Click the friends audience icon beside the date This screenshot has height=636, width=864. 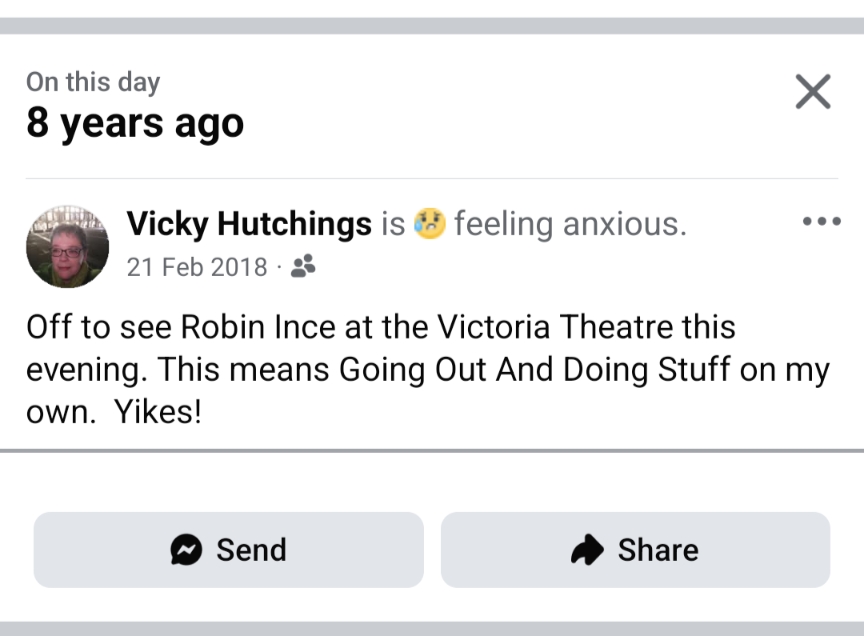coord(302,266)
